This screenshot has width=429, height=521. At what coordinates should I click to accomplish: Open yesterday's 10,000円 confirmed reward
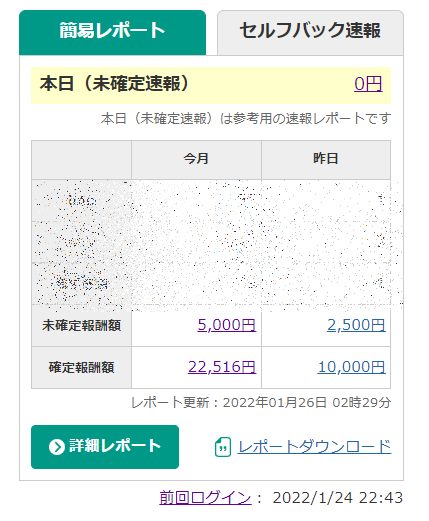click(x=352, y=367)
